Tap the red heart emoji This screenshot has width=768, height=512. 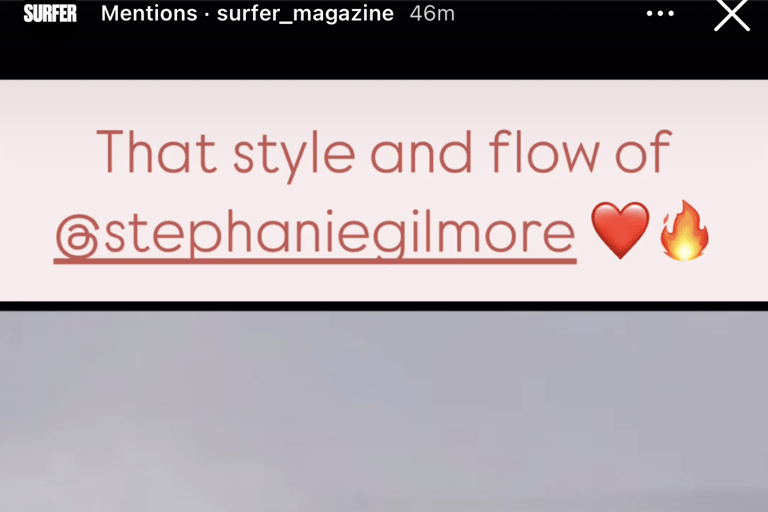(620, 230)
